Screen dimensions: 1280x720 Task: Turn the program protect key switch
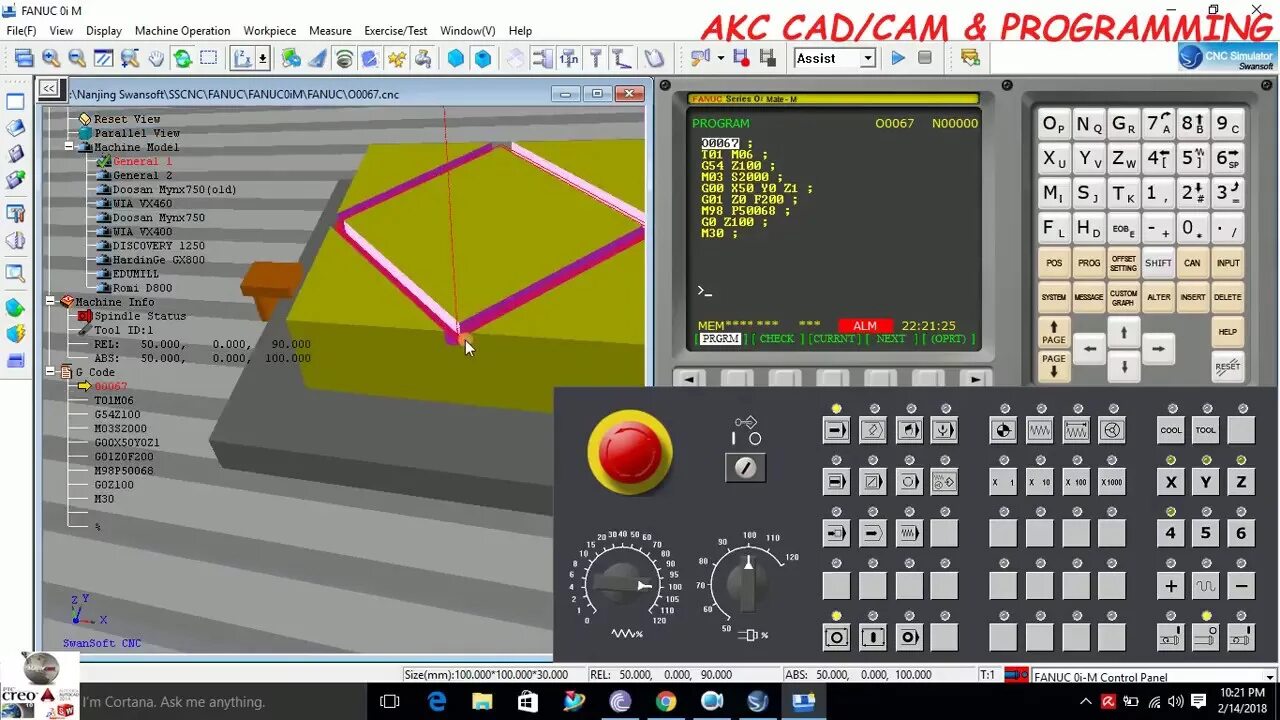tap(745, 467)
